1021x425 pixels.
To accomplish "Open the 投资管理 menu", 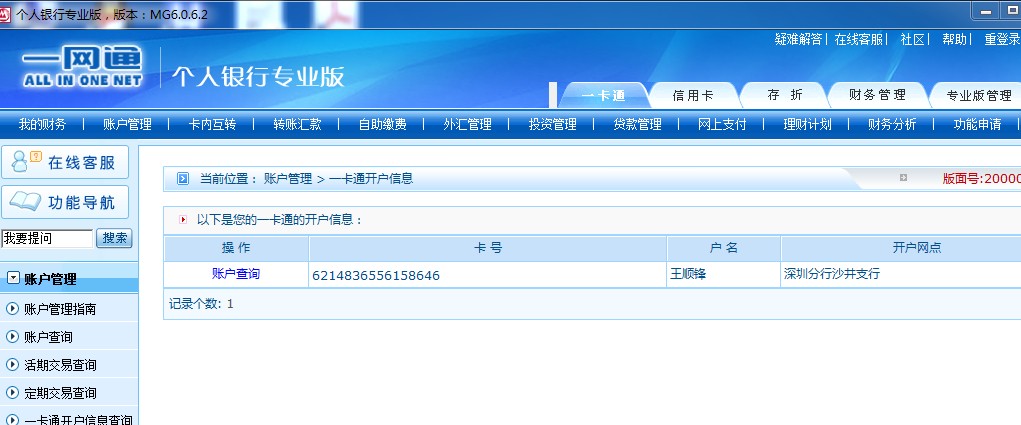I will coord(553,124).
